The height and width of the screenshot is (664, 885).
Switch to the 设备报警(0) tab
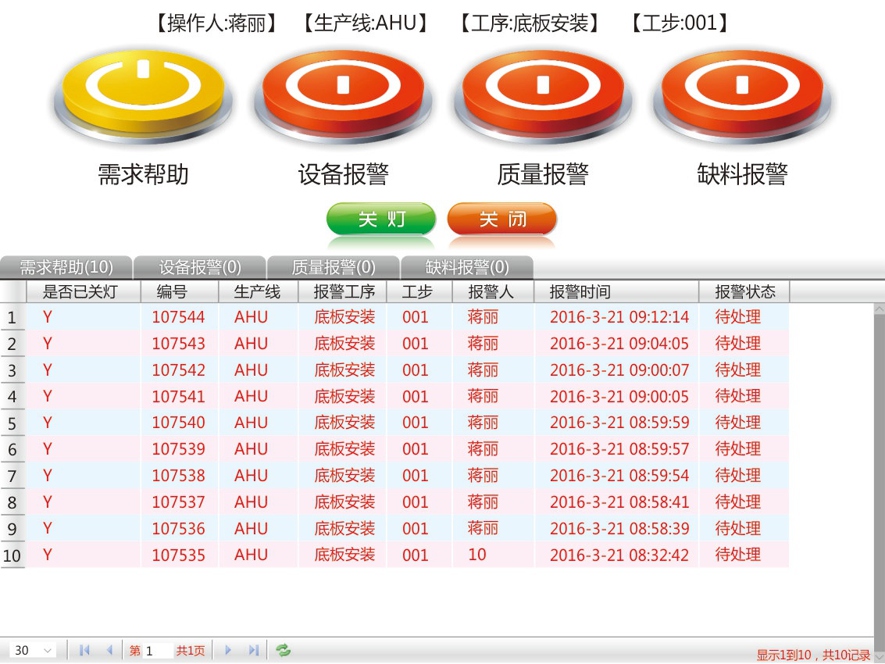click(200, 267)
